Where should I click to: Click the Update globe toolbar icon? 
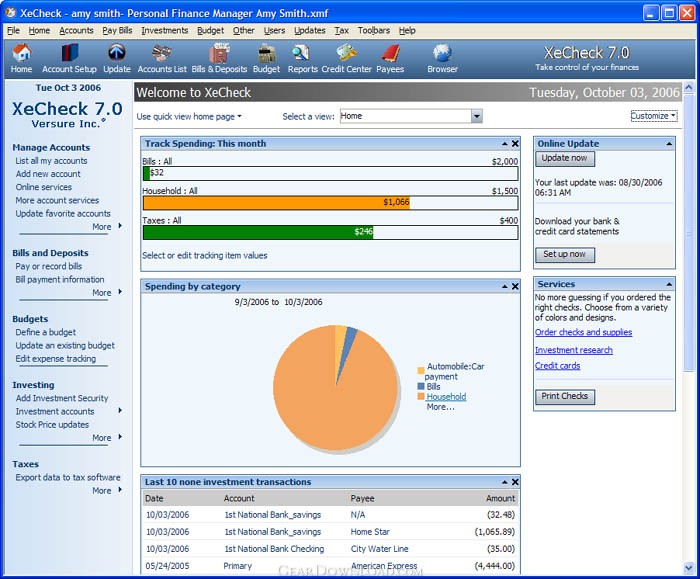point(117,58)
